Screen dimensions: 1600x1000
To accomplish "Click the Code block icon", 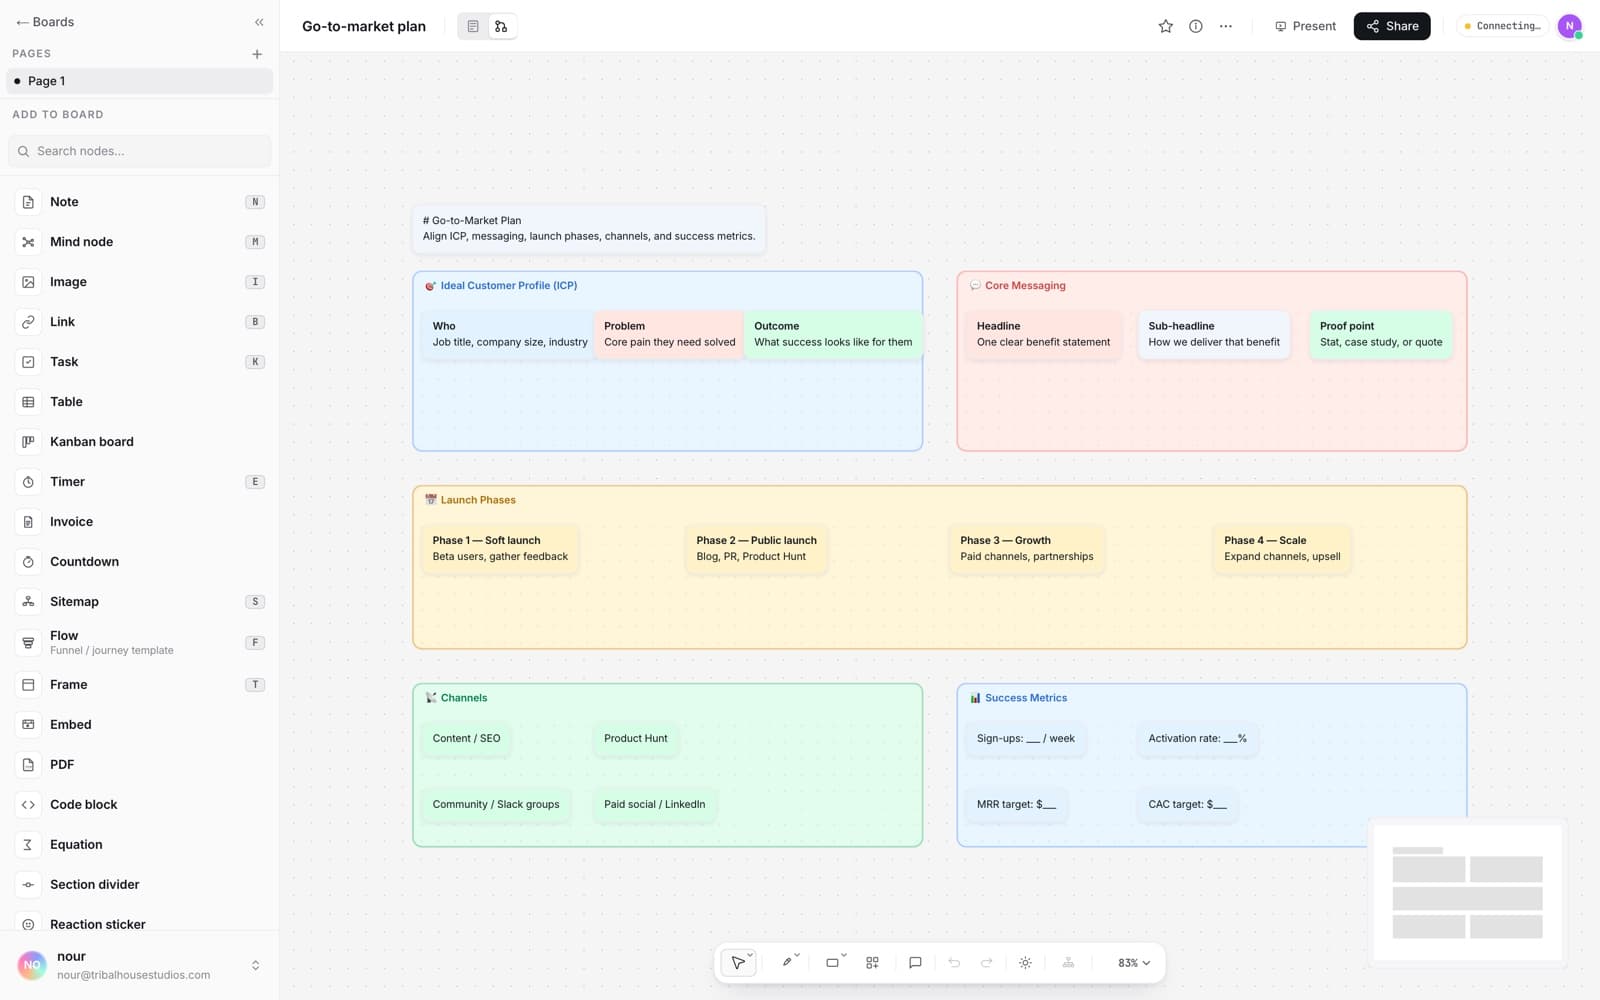I will click(28, 805).
